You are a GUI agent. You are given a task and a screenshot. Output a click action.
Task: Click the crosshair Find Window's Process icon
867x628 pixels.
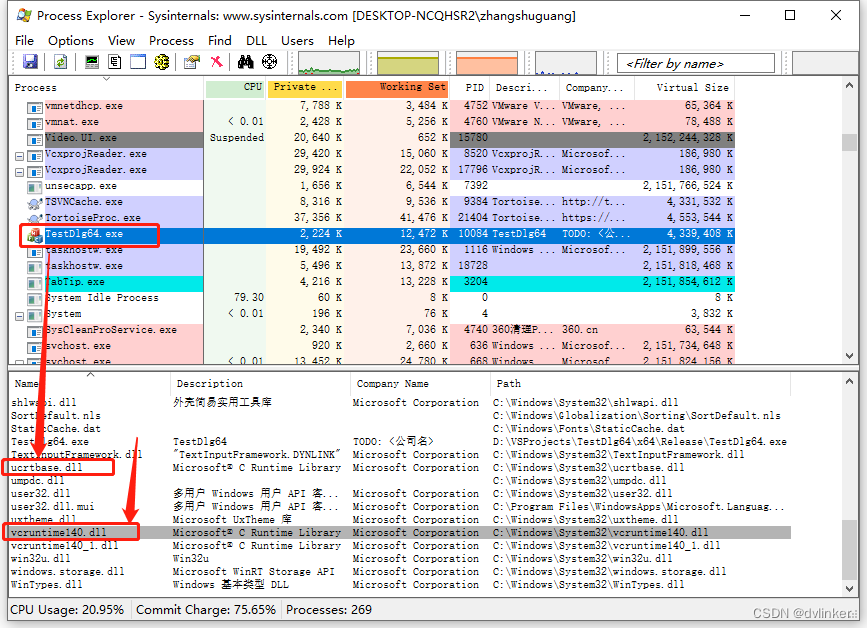point(268,62)
